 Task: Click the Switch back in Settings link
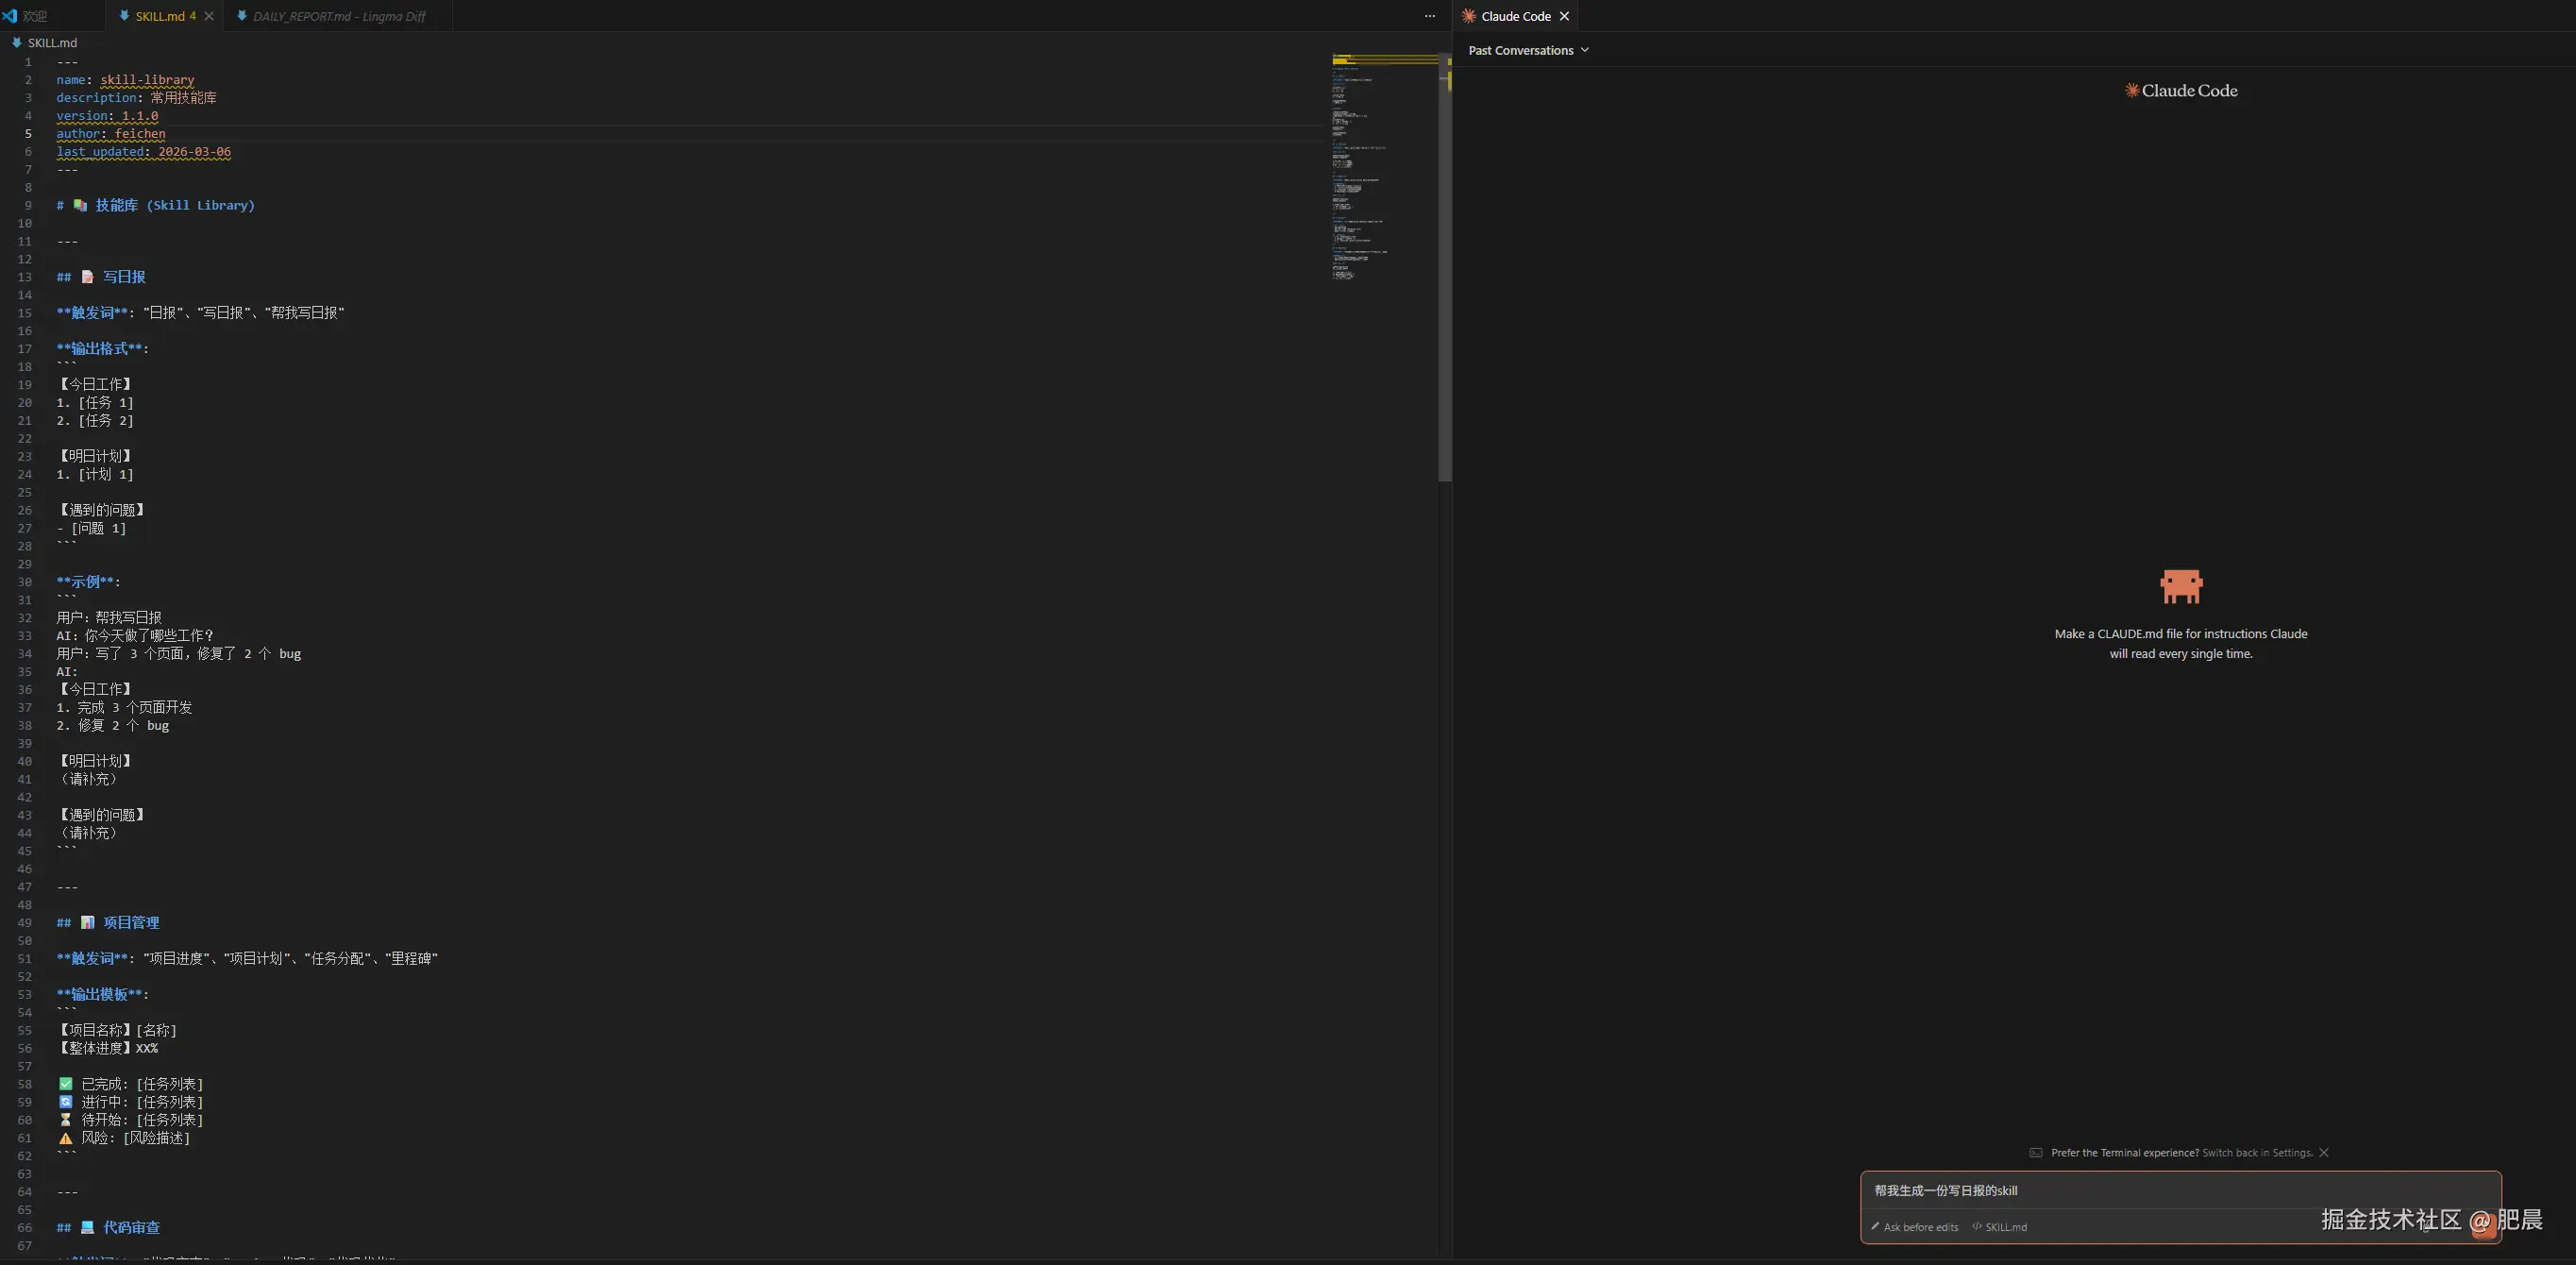coord(2257,1153)
